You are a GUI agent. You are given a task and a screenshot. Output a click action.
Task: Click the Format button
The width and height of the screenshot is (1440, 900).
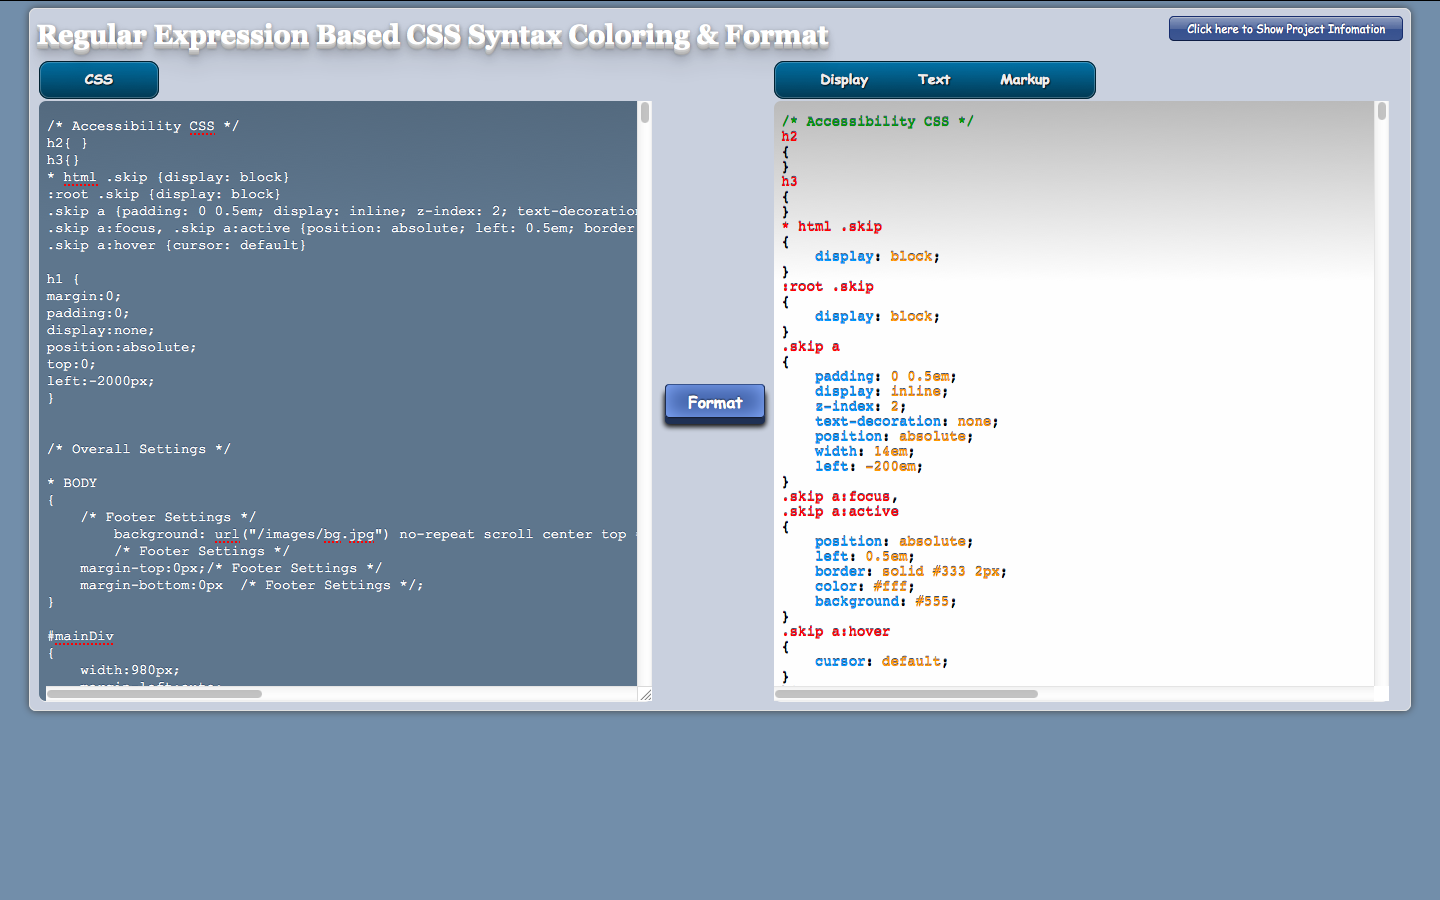point(715,402)
